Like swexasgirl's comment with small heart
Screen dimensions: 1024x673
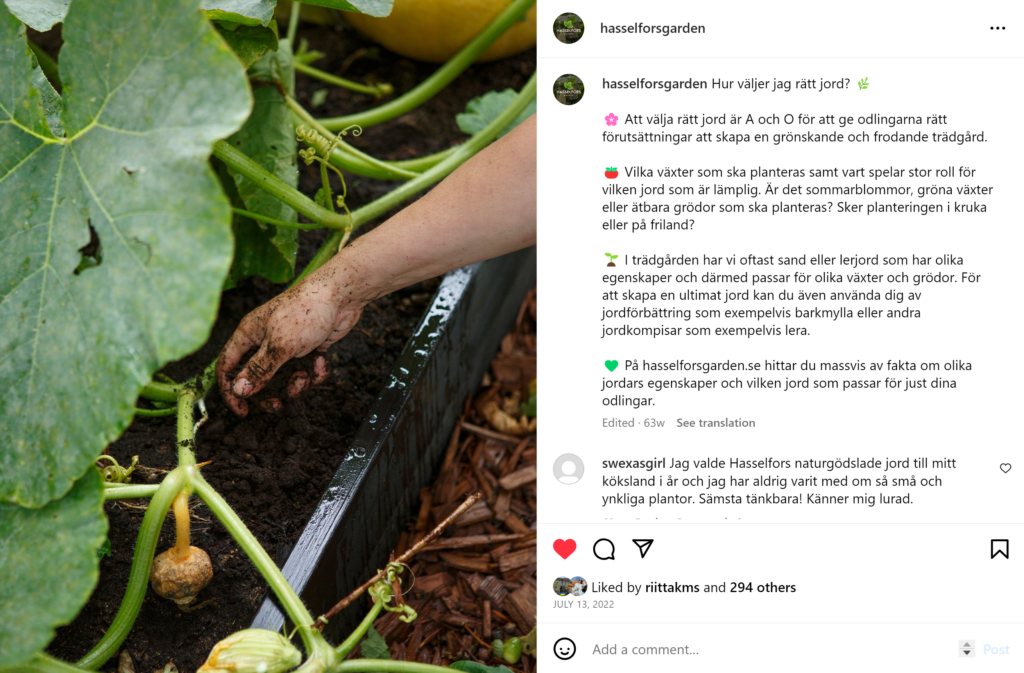tap(1005, 468)
